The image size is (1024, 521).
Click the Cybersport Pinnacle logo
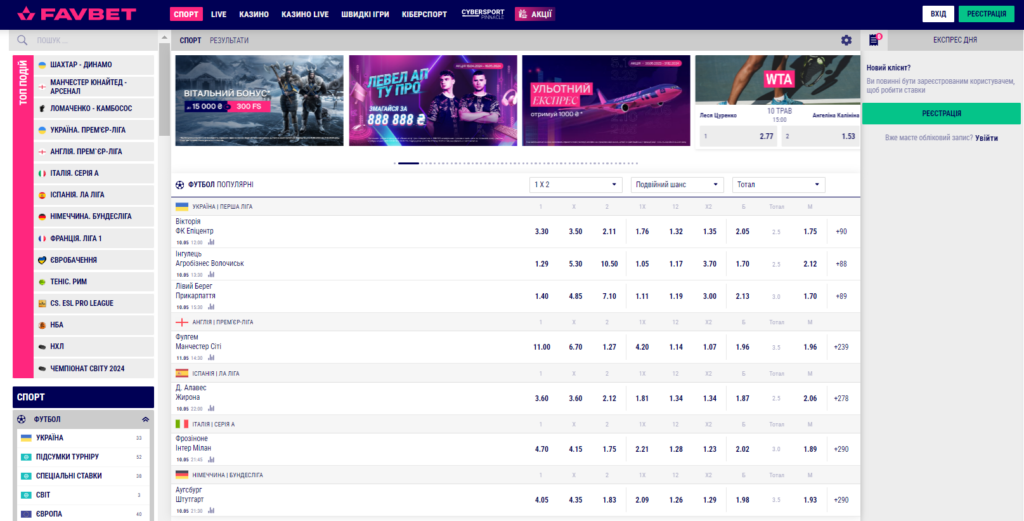483,14
